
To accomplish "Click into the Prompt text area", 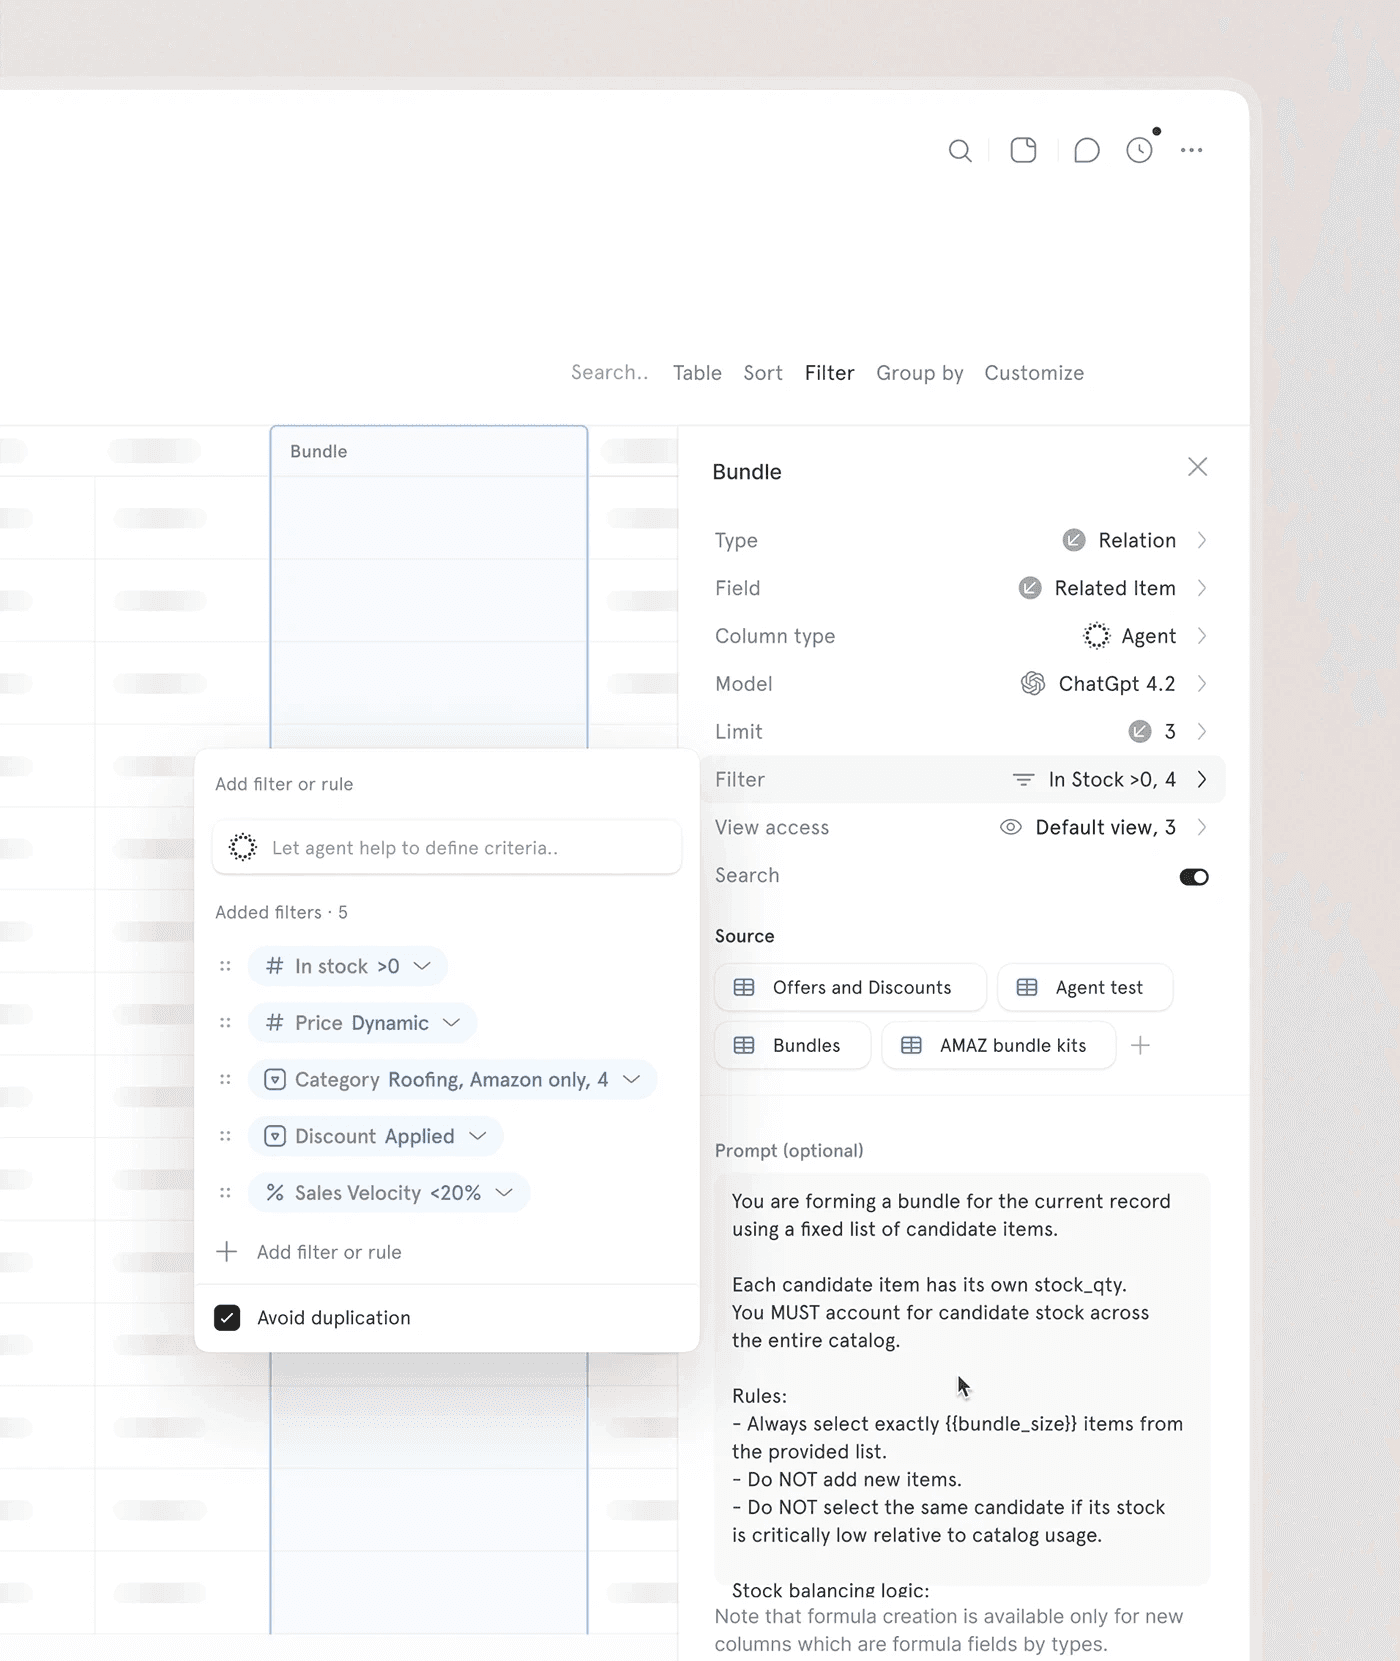I will click(962, 1378).
